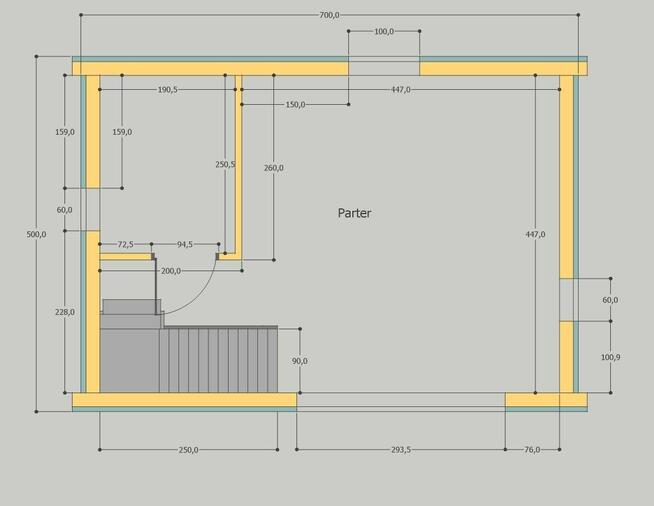654x506 pixels.
Task: Click the 94,5 door width dimension
Action: click(x=185, y=244)
